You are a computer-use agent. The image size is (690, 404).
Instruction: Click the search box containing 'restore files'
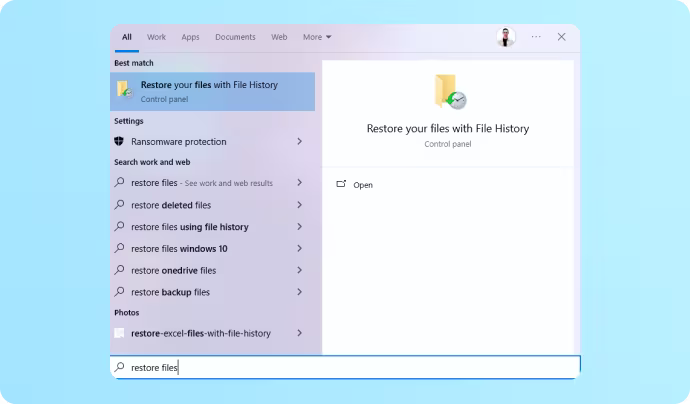coord(345,367)
